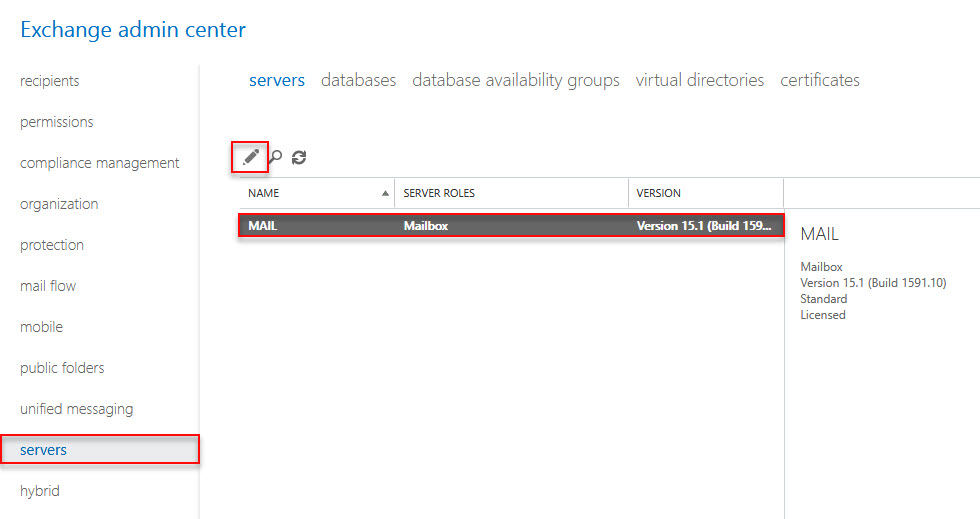This screenshot has width=980, height=519.
Task: Click the search magnifier icon
Action: pyautogui.click(x=275, y=157)
